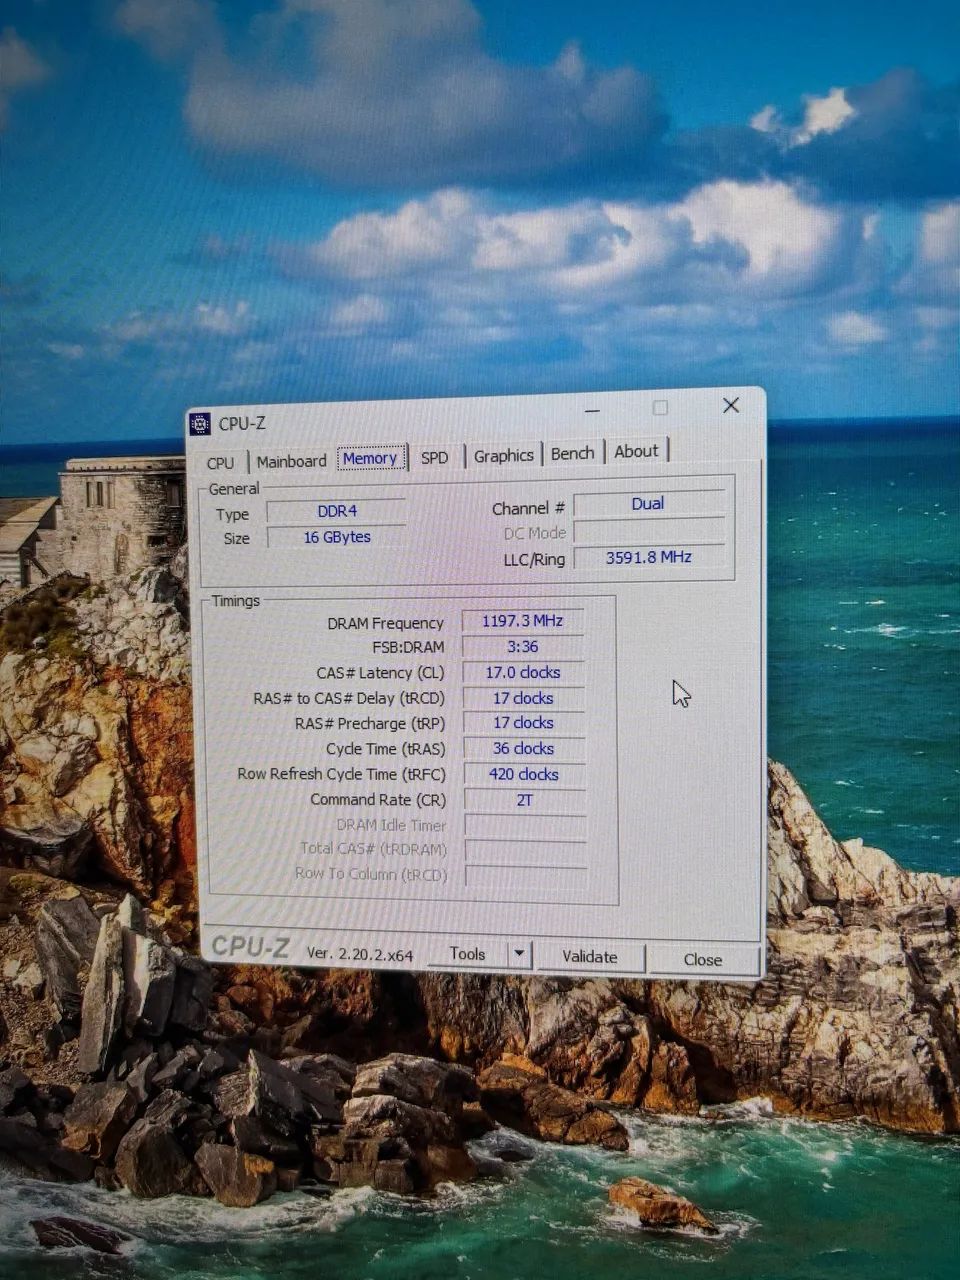This screenshot has width=960, height=1280.
Task: Click the empty Row To Column field
Action: coord(526,876)
